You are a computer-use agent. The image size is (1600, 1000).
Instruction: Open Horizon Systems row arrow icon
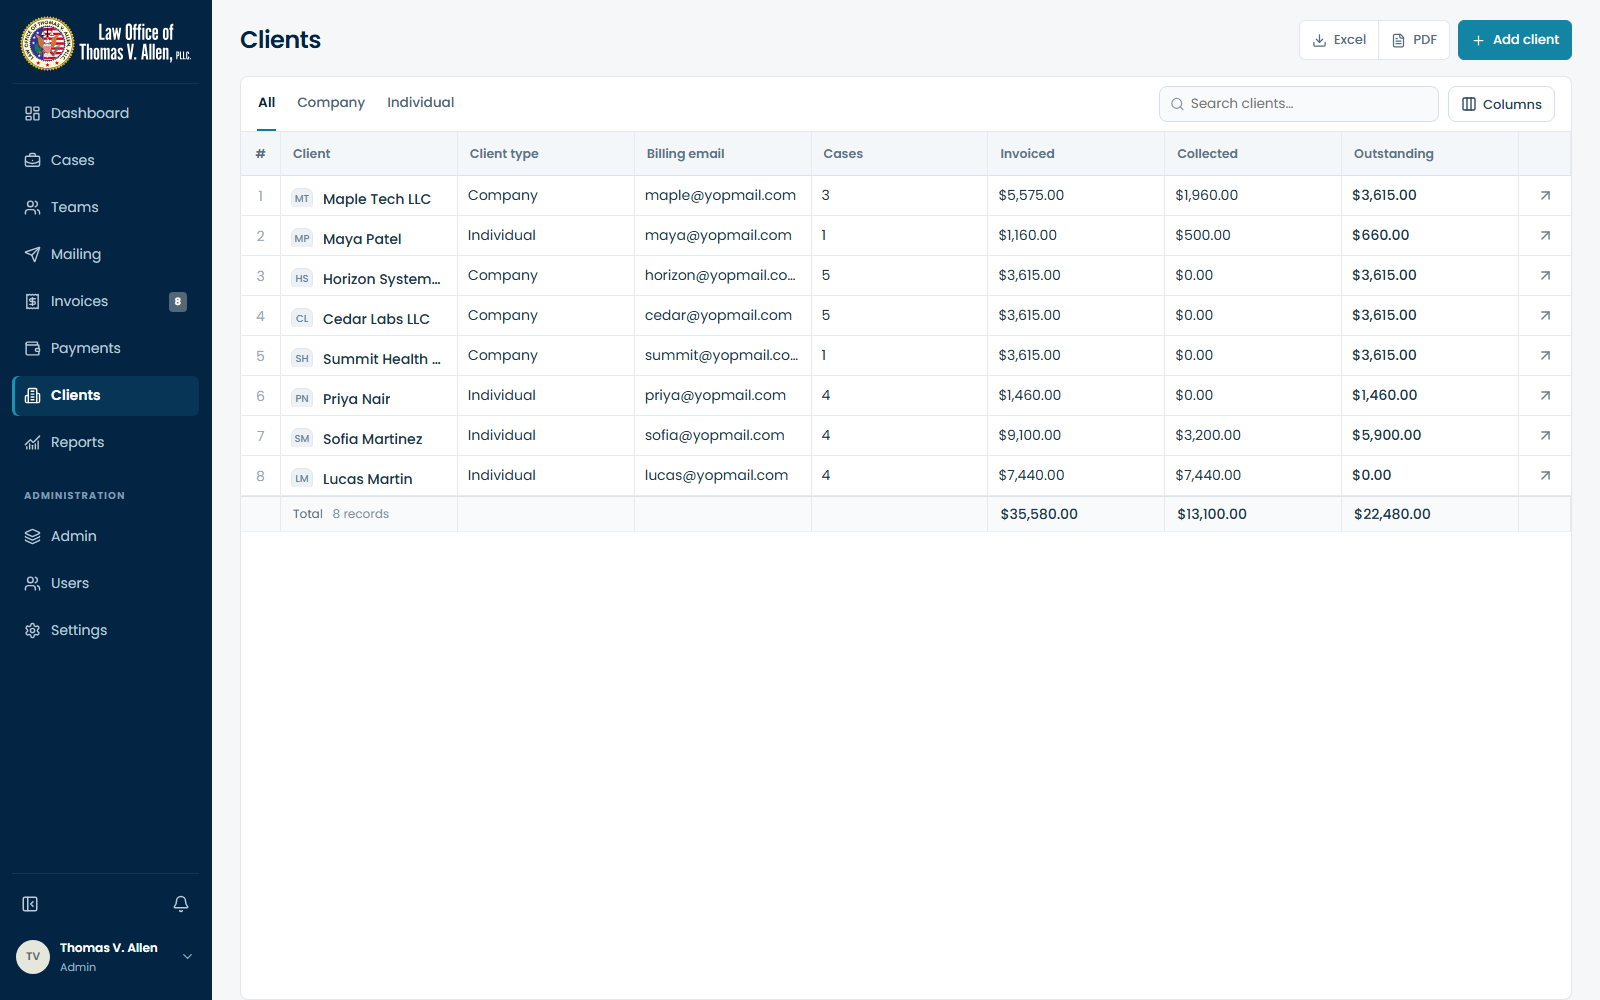[1545, 276]
